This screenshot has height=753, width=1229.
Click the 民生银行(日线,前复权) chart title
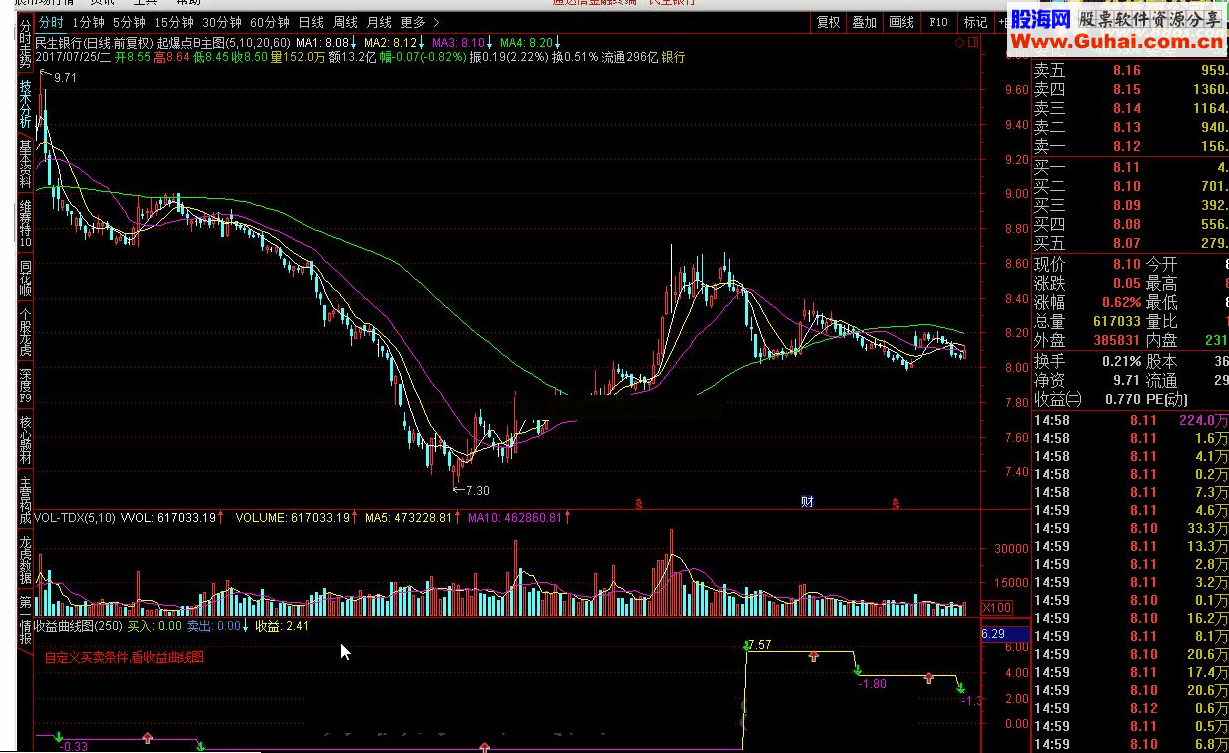pyautogui.click(x=94, y=43)
